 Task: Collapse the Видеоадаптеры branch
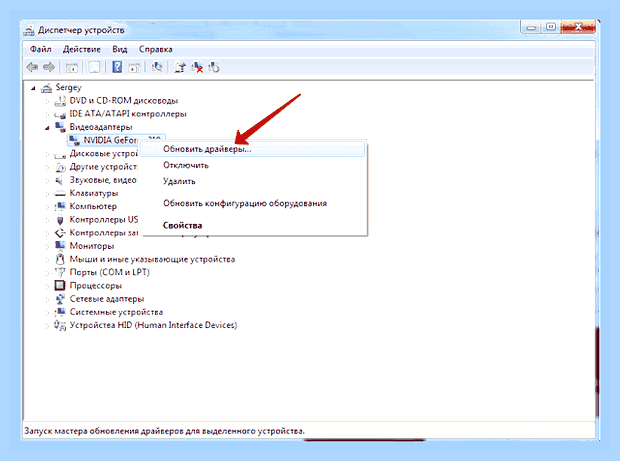click(47, 127)
